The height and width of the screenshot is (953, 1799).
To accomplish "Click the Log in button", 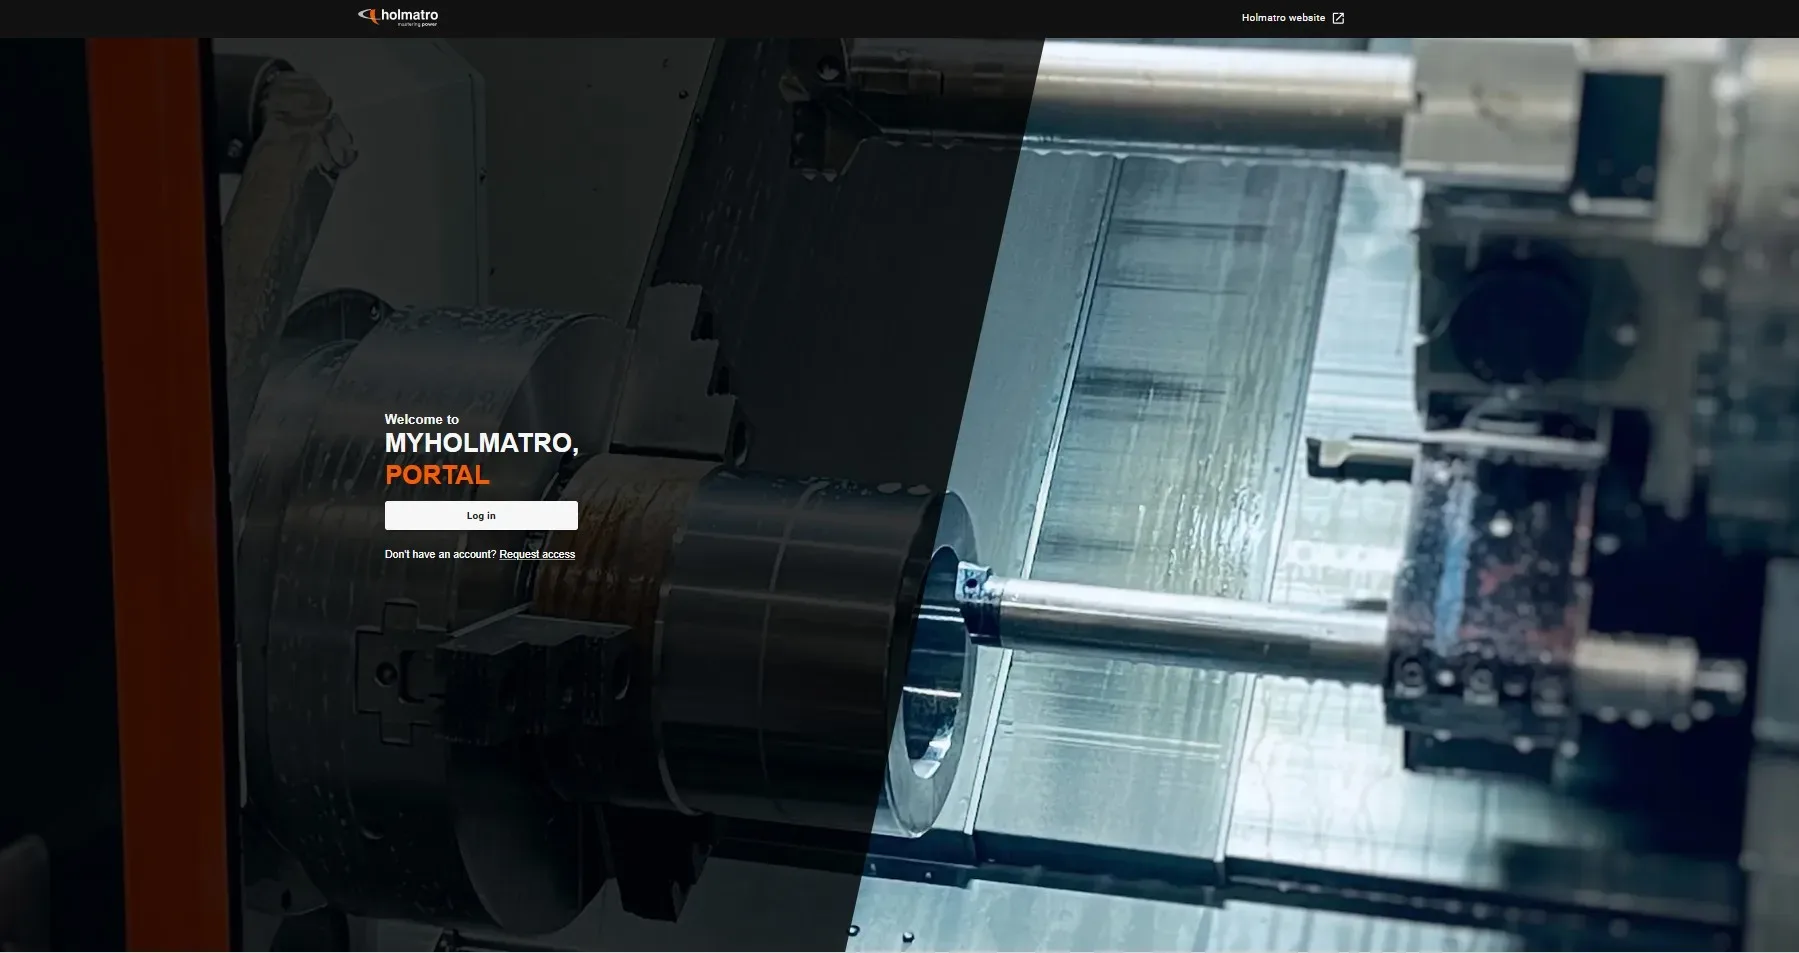I will click(481, 516).
